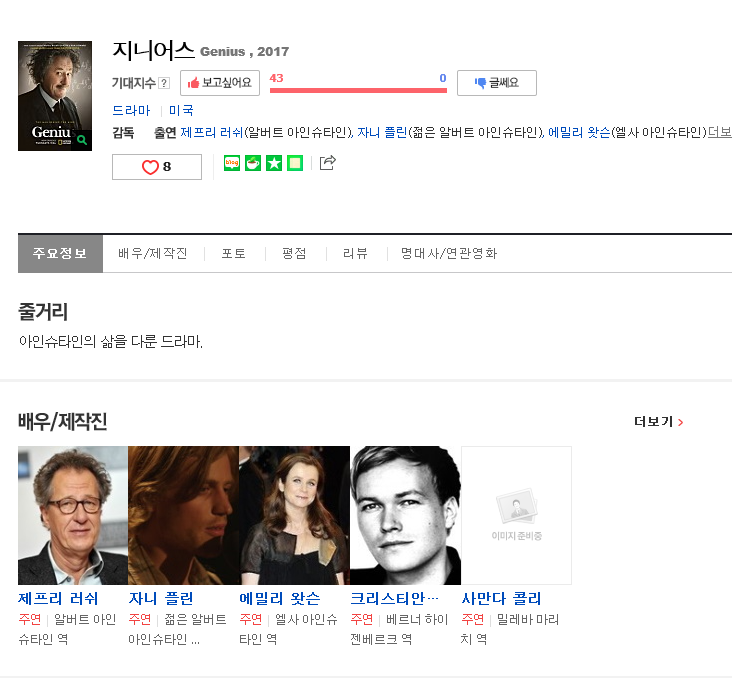Click the magnifier icon on the Genius poster

(82, 140)
